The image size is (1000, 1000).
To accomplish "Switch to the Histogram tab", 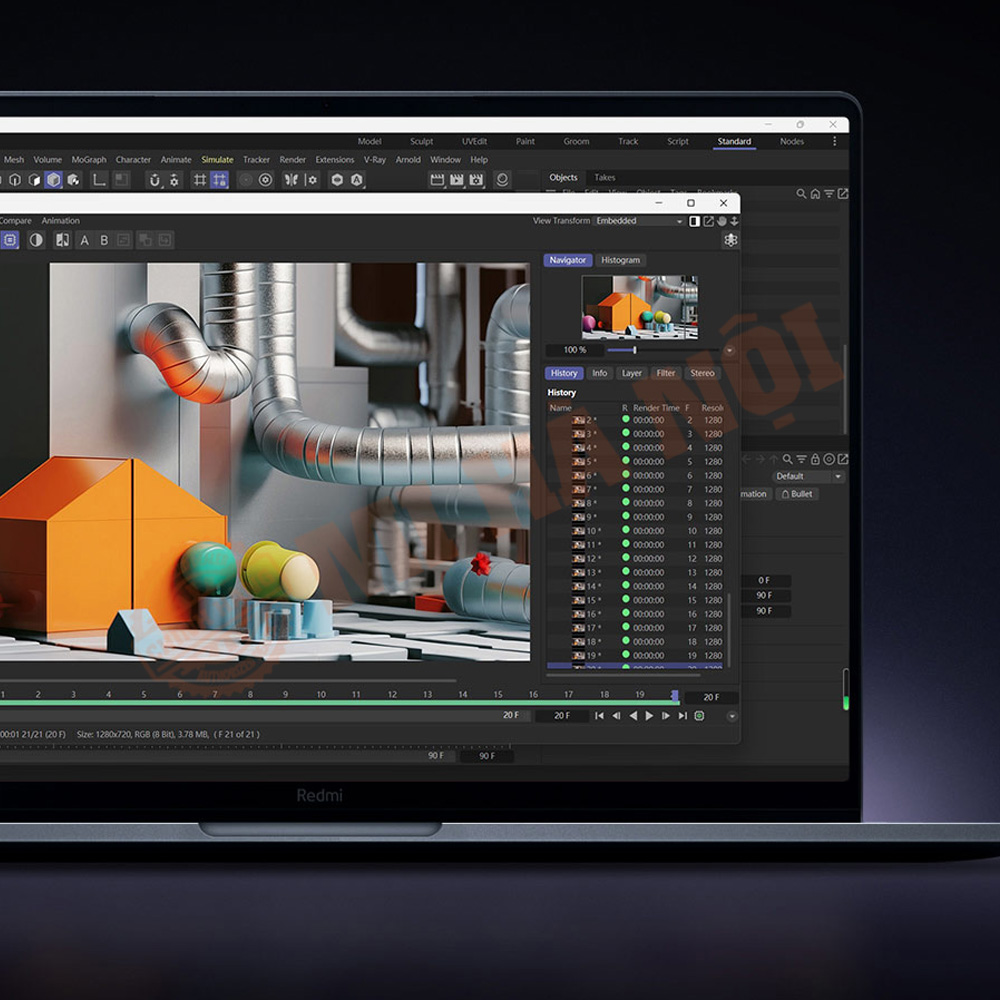I will pos(621,260).
